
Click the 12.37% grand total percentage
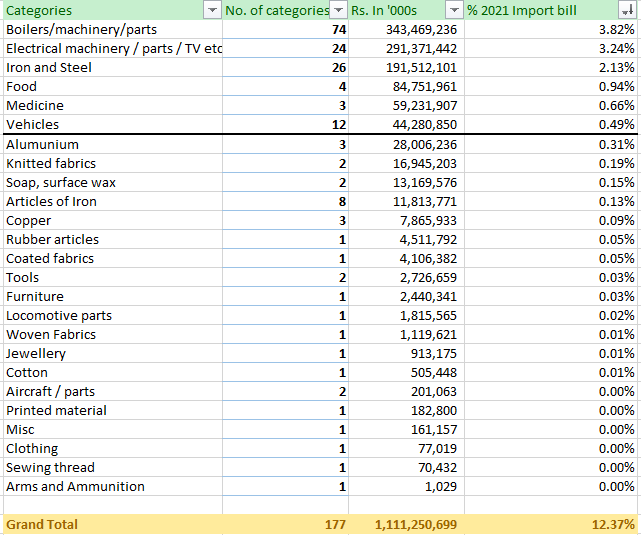(x=551, y=524)
